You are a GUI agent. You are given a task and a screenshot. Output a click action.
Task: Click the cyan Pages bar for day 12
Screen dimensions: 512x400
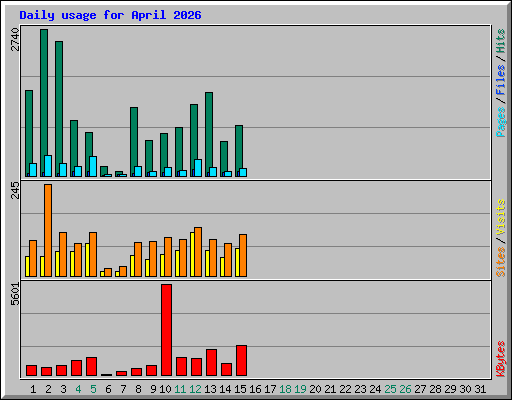click(198, 168)
